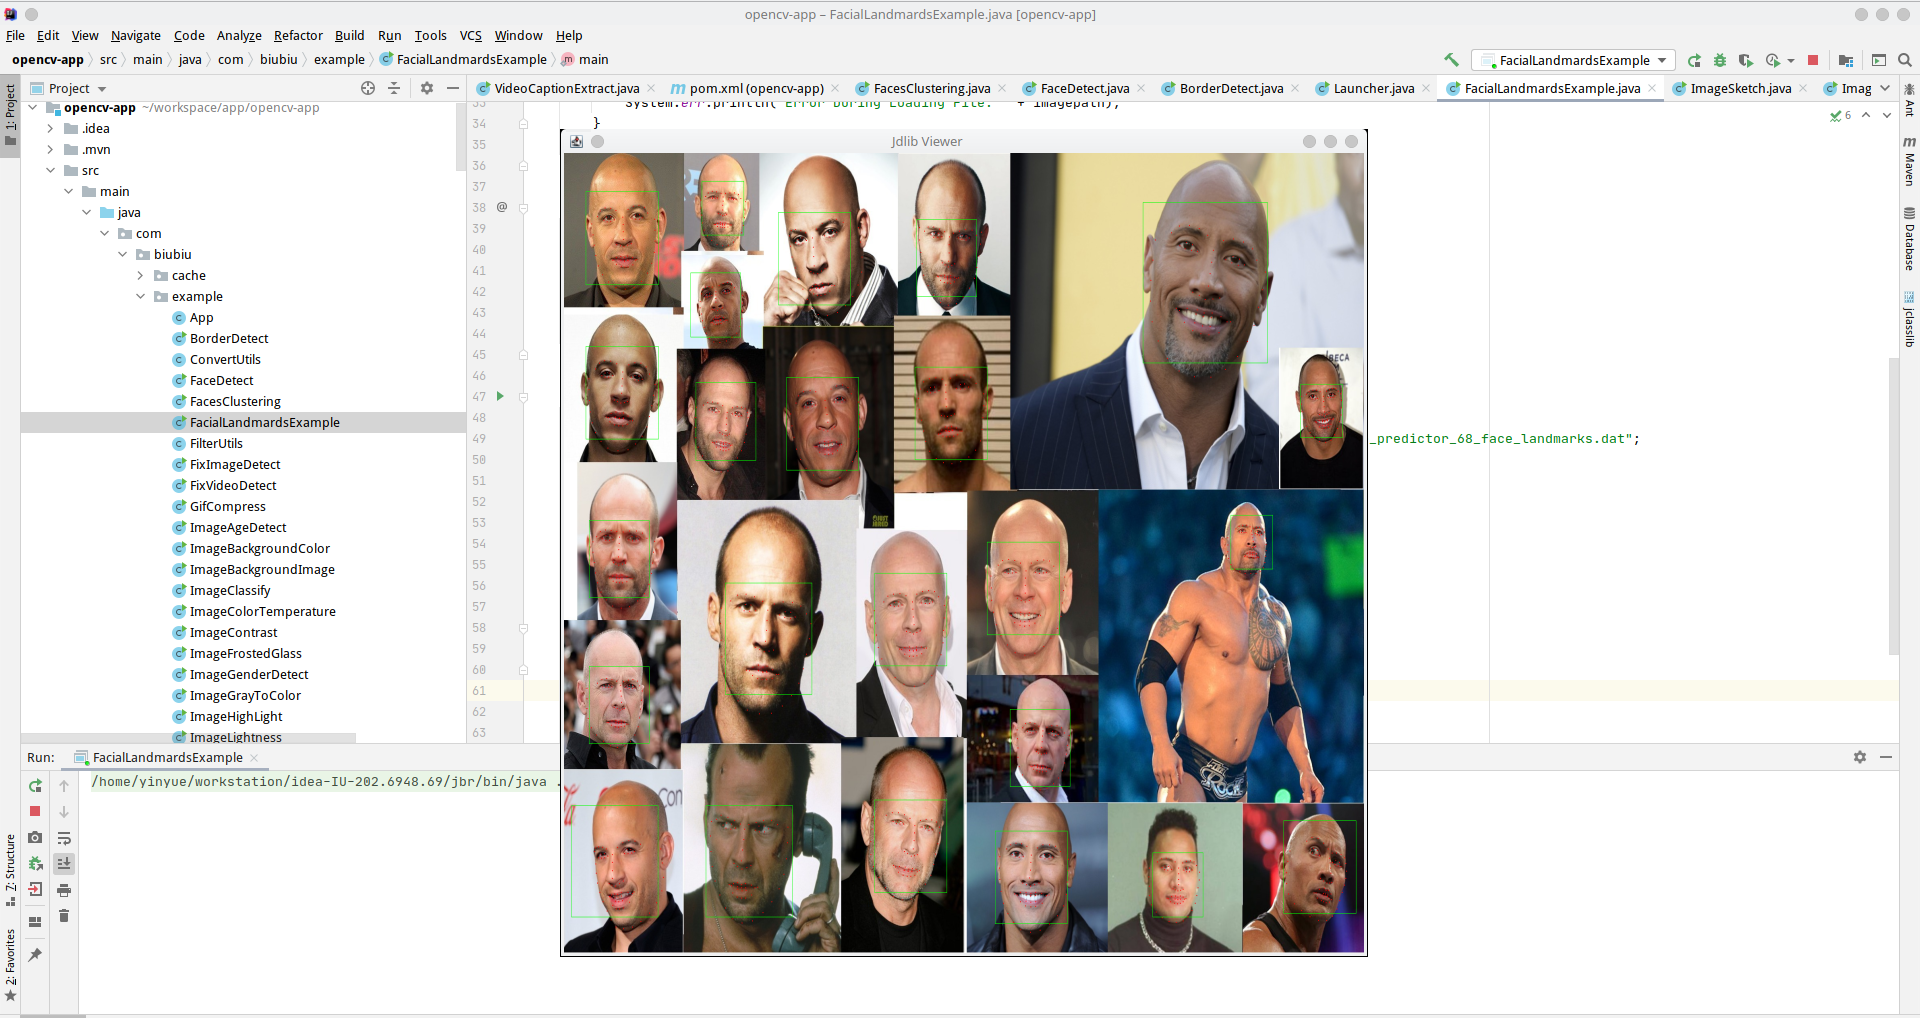Toggle the 1: Project tool window stripe
Viewport: 1920px width, 1018px height.
pyautogui.click(x=10, y=114)
